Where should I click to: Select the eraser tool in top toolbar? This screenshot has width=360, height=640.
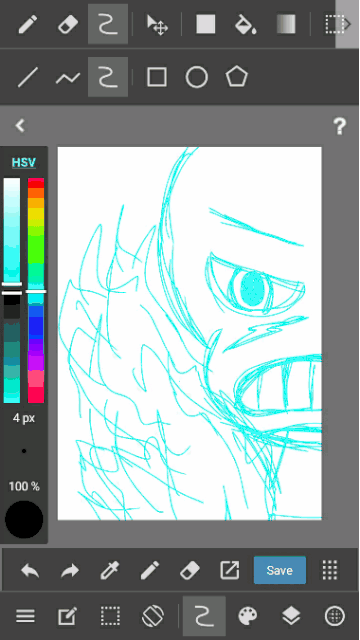(x=68, y=24)
